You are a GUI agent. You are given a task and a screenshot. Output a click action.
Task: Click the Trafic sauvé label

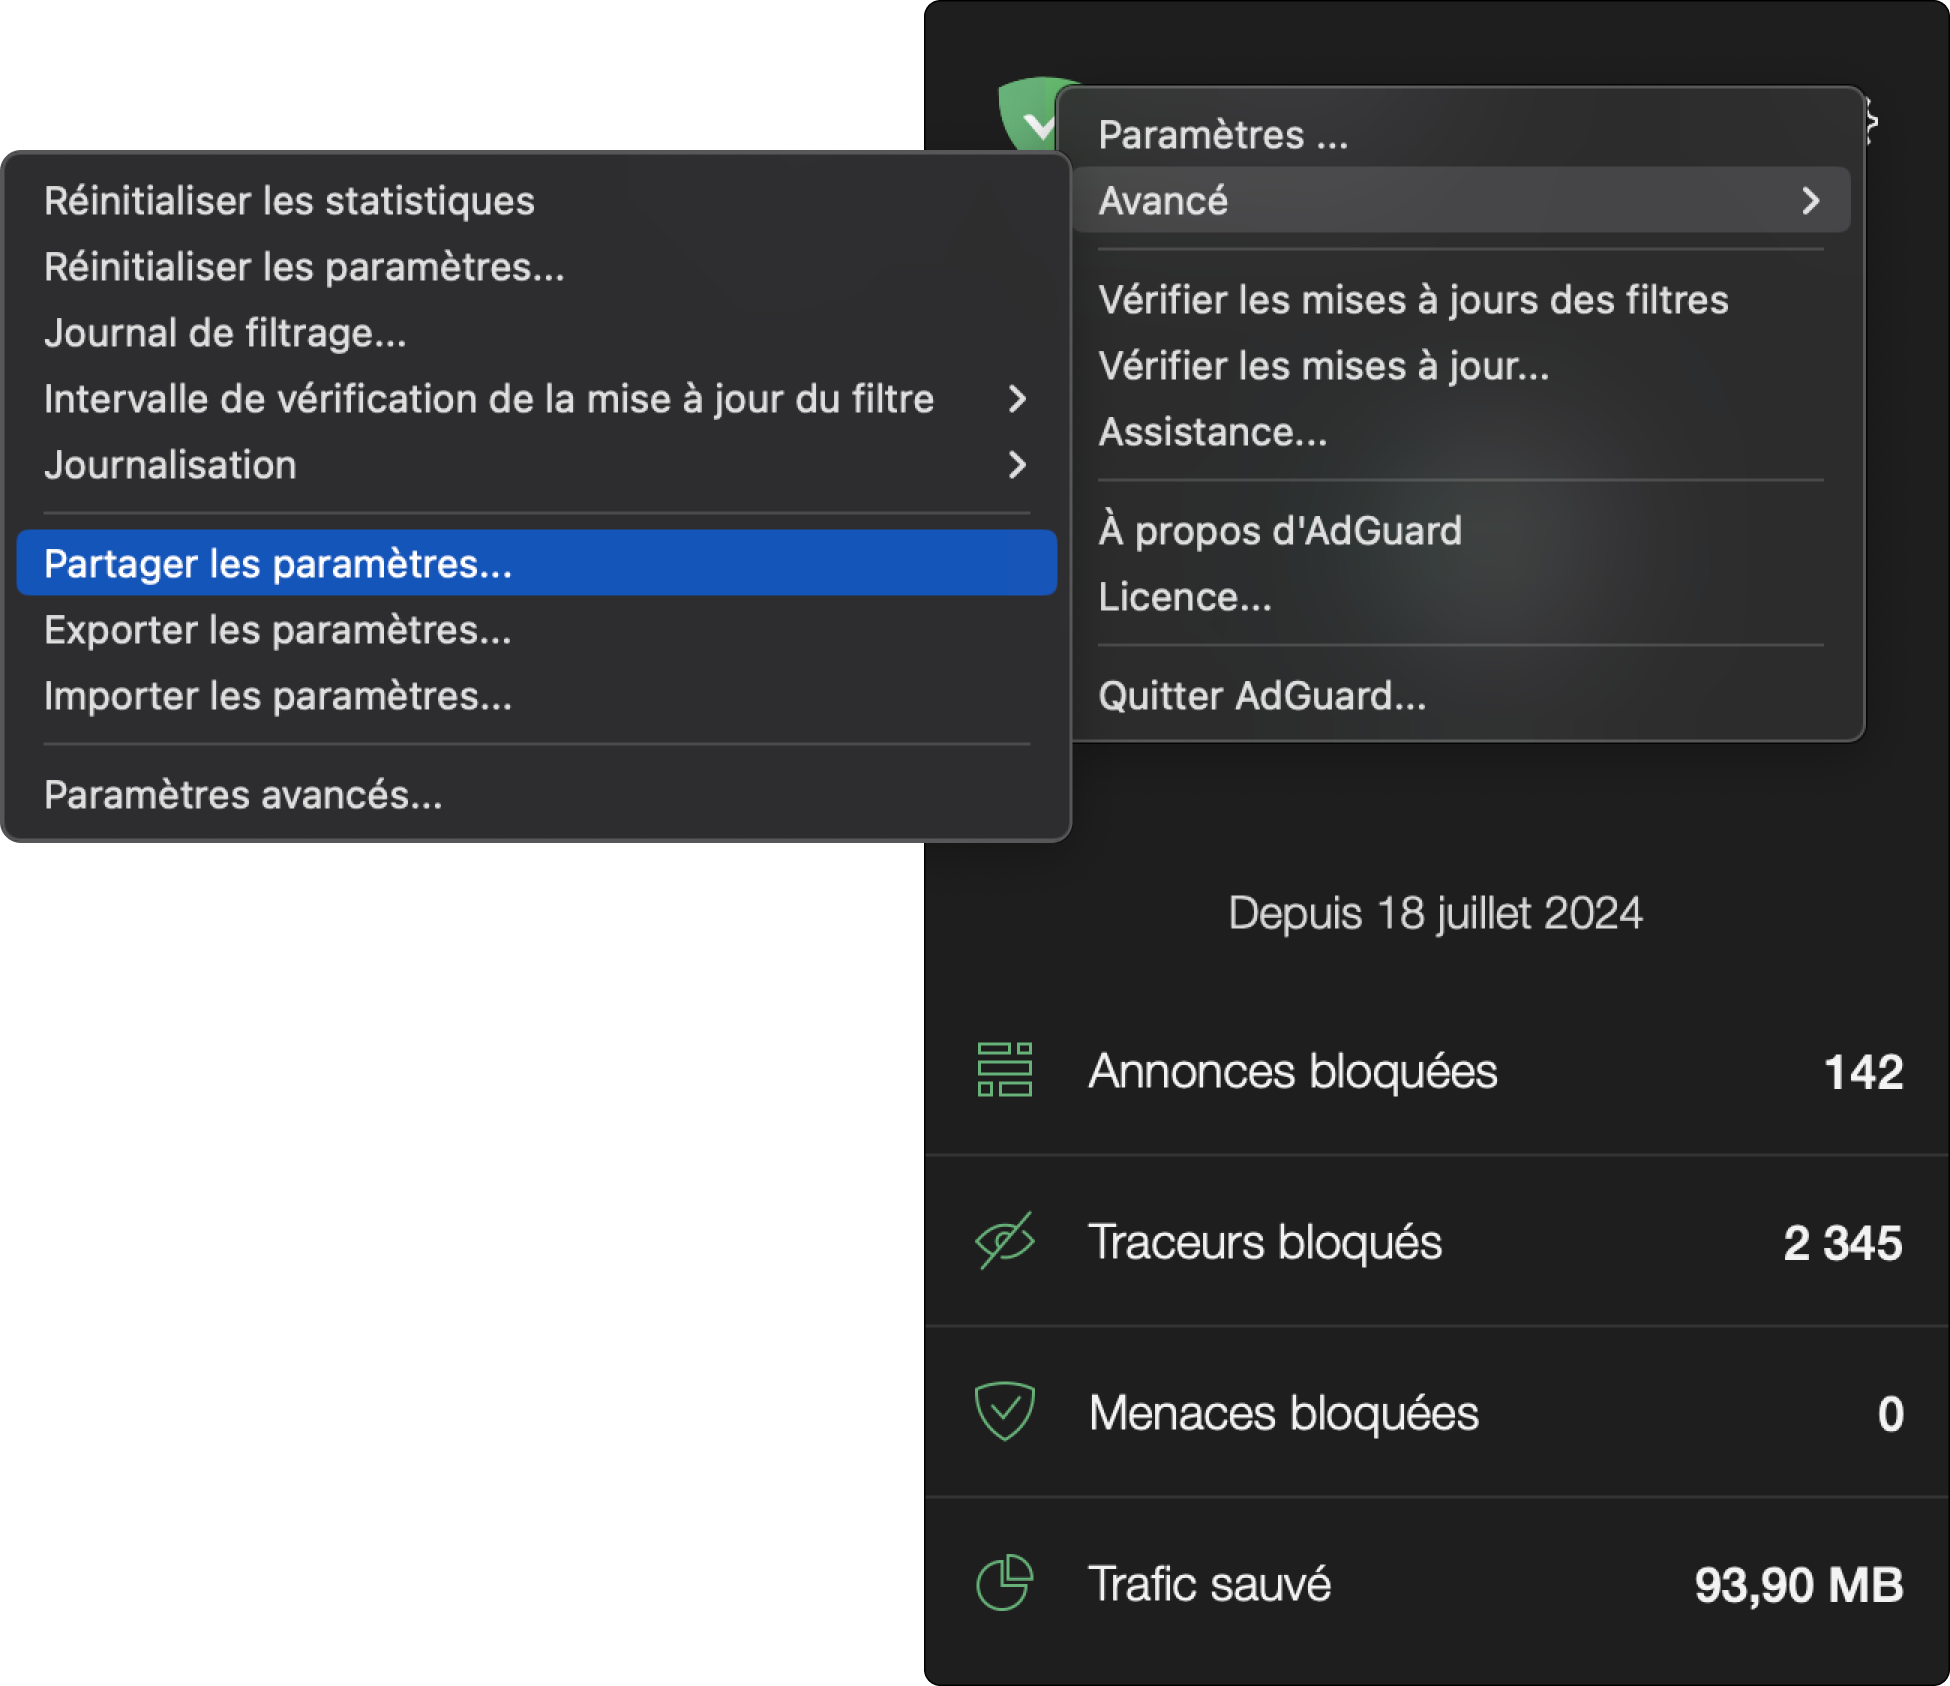[1209, 1584]
